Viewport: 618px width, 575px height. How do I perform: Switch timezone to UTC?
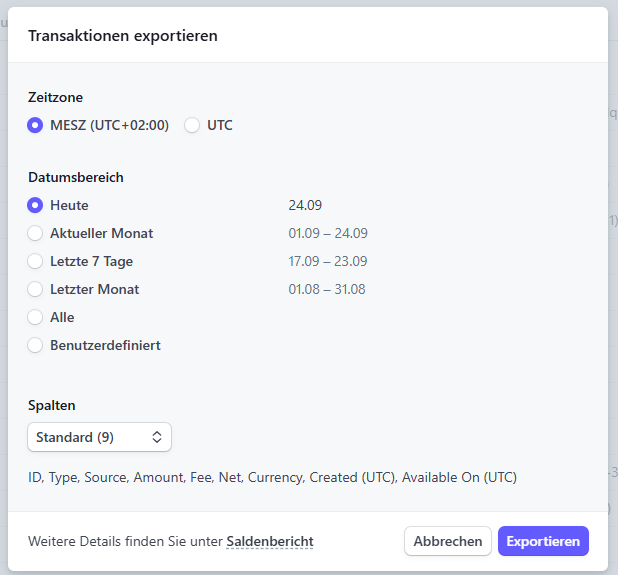coord(192,125)
